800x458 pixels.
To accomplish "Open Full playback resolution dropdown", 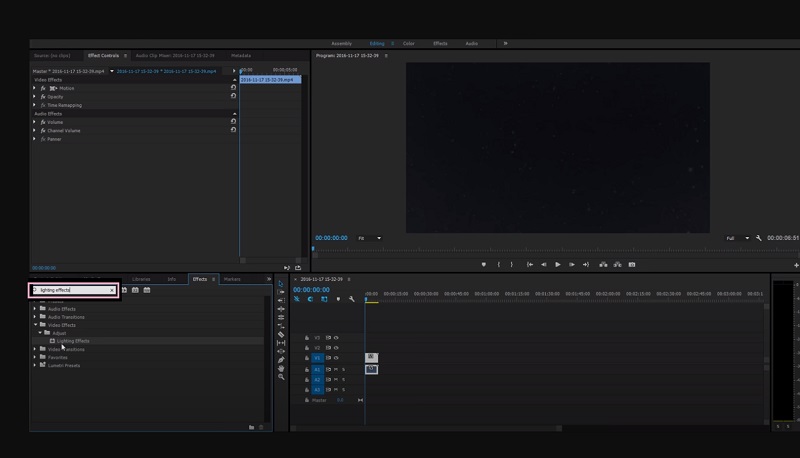I will coord(737,238).
